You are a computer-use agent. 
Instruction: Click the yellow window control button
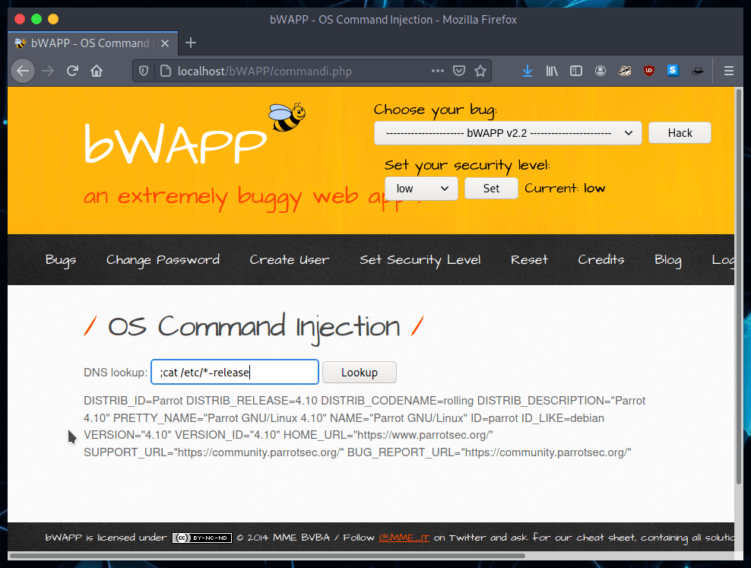(53, 19)
